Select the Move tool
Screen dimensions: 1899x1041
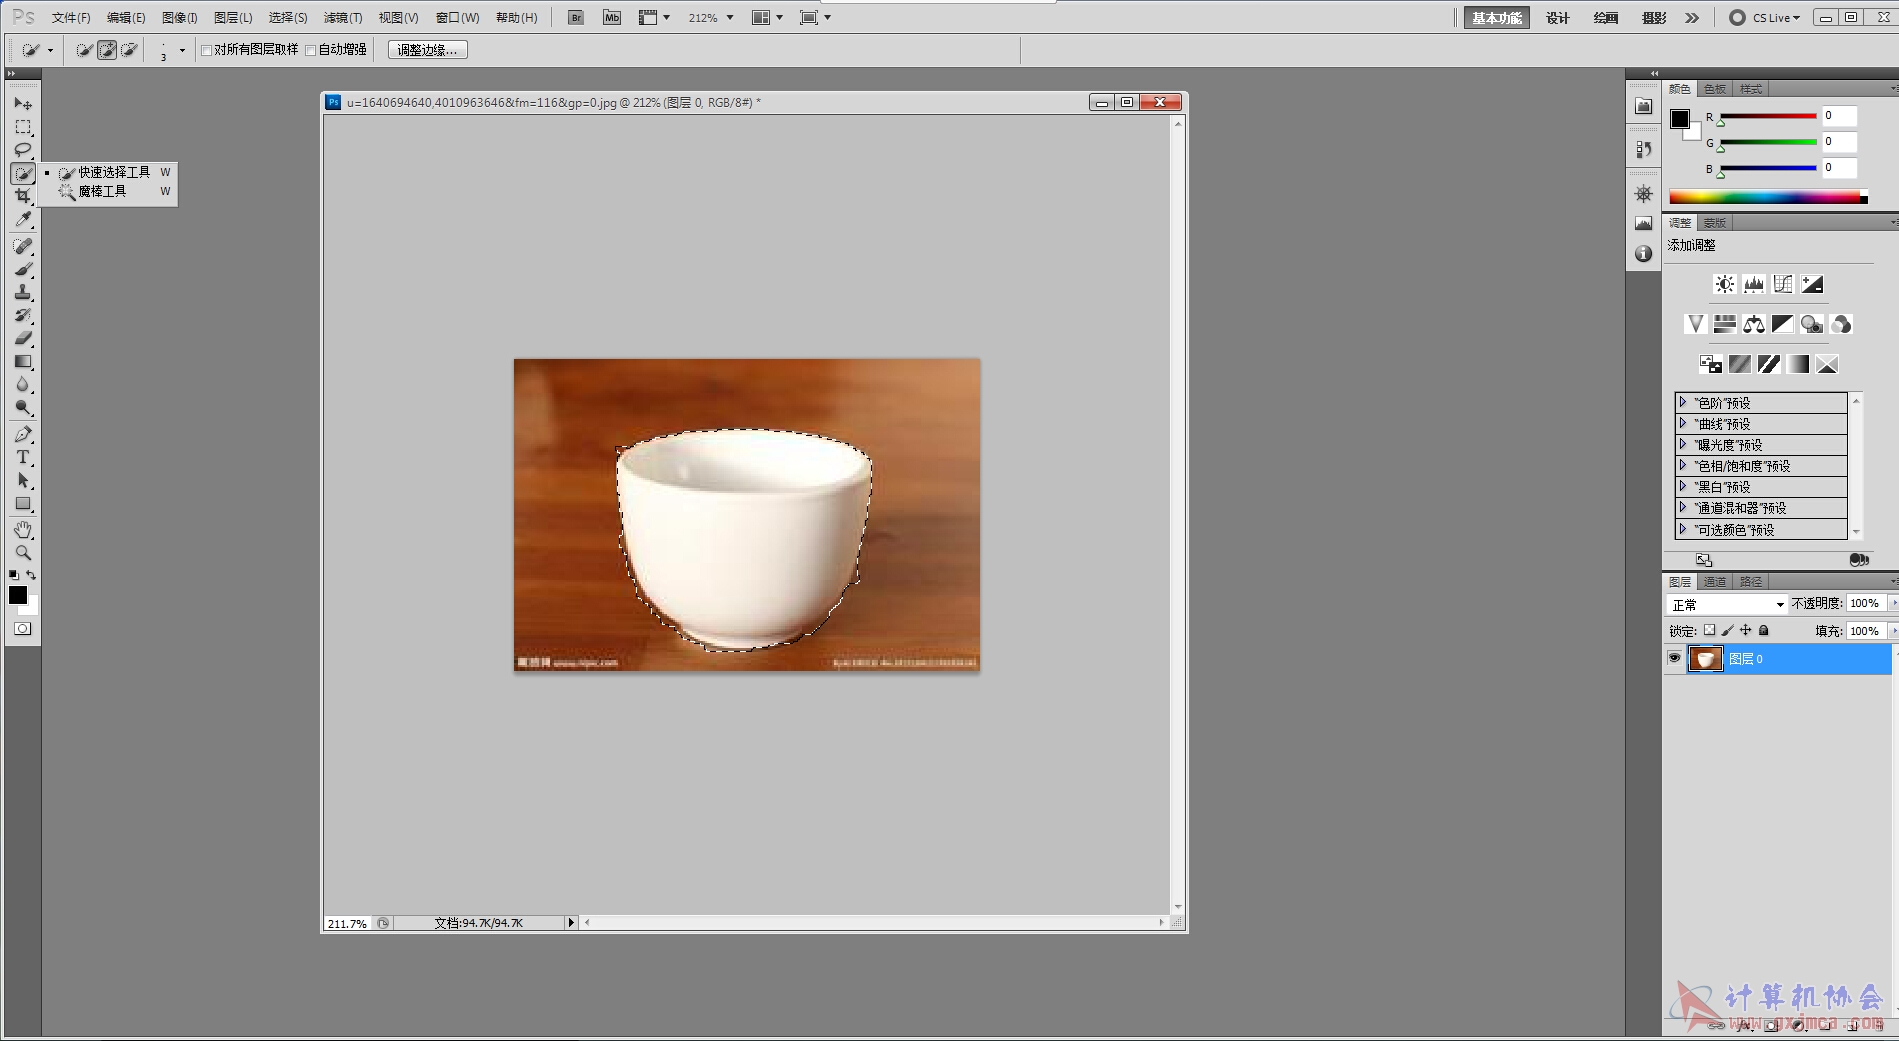click(x=23, y=103)
